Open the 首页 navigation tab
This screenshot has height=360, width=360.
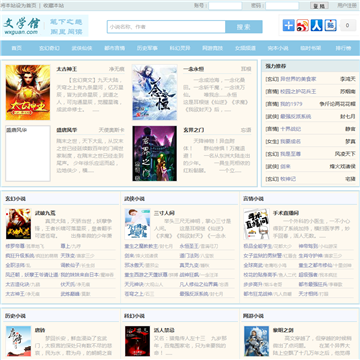point(17,48)
